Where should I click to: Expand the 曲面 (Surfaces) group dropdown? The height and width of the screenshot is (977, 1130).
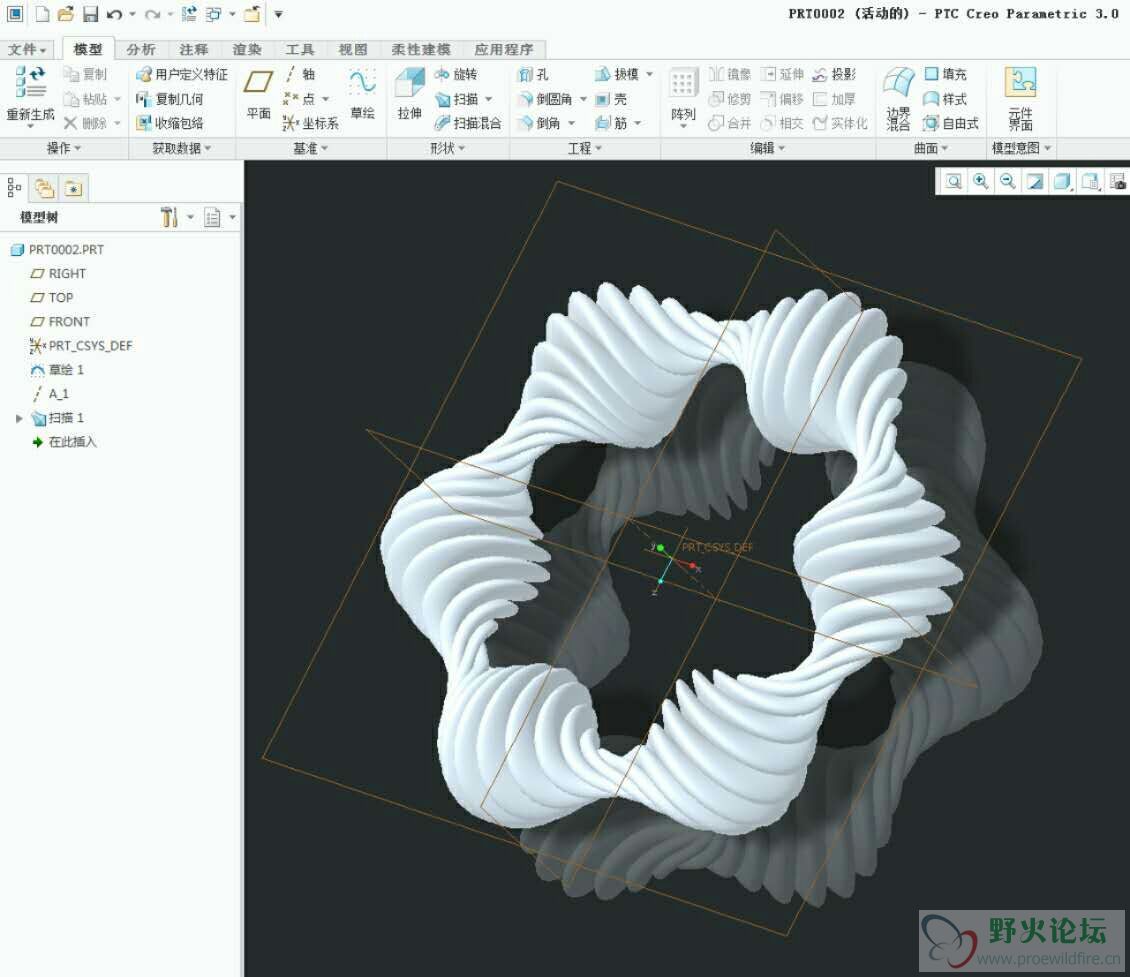point(931,148)
